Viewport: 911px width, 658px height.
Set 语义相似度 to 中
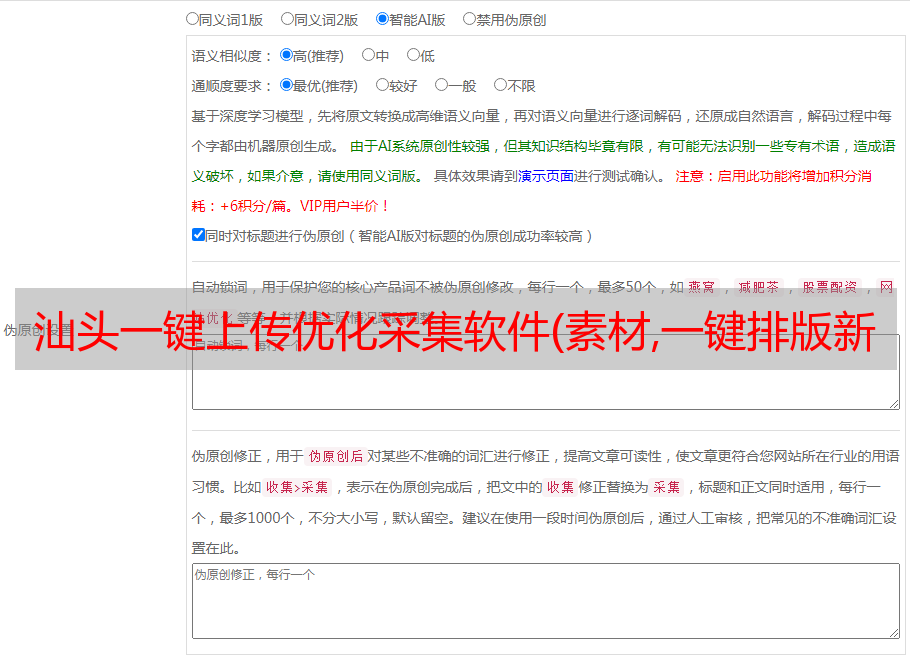[368, 55]
